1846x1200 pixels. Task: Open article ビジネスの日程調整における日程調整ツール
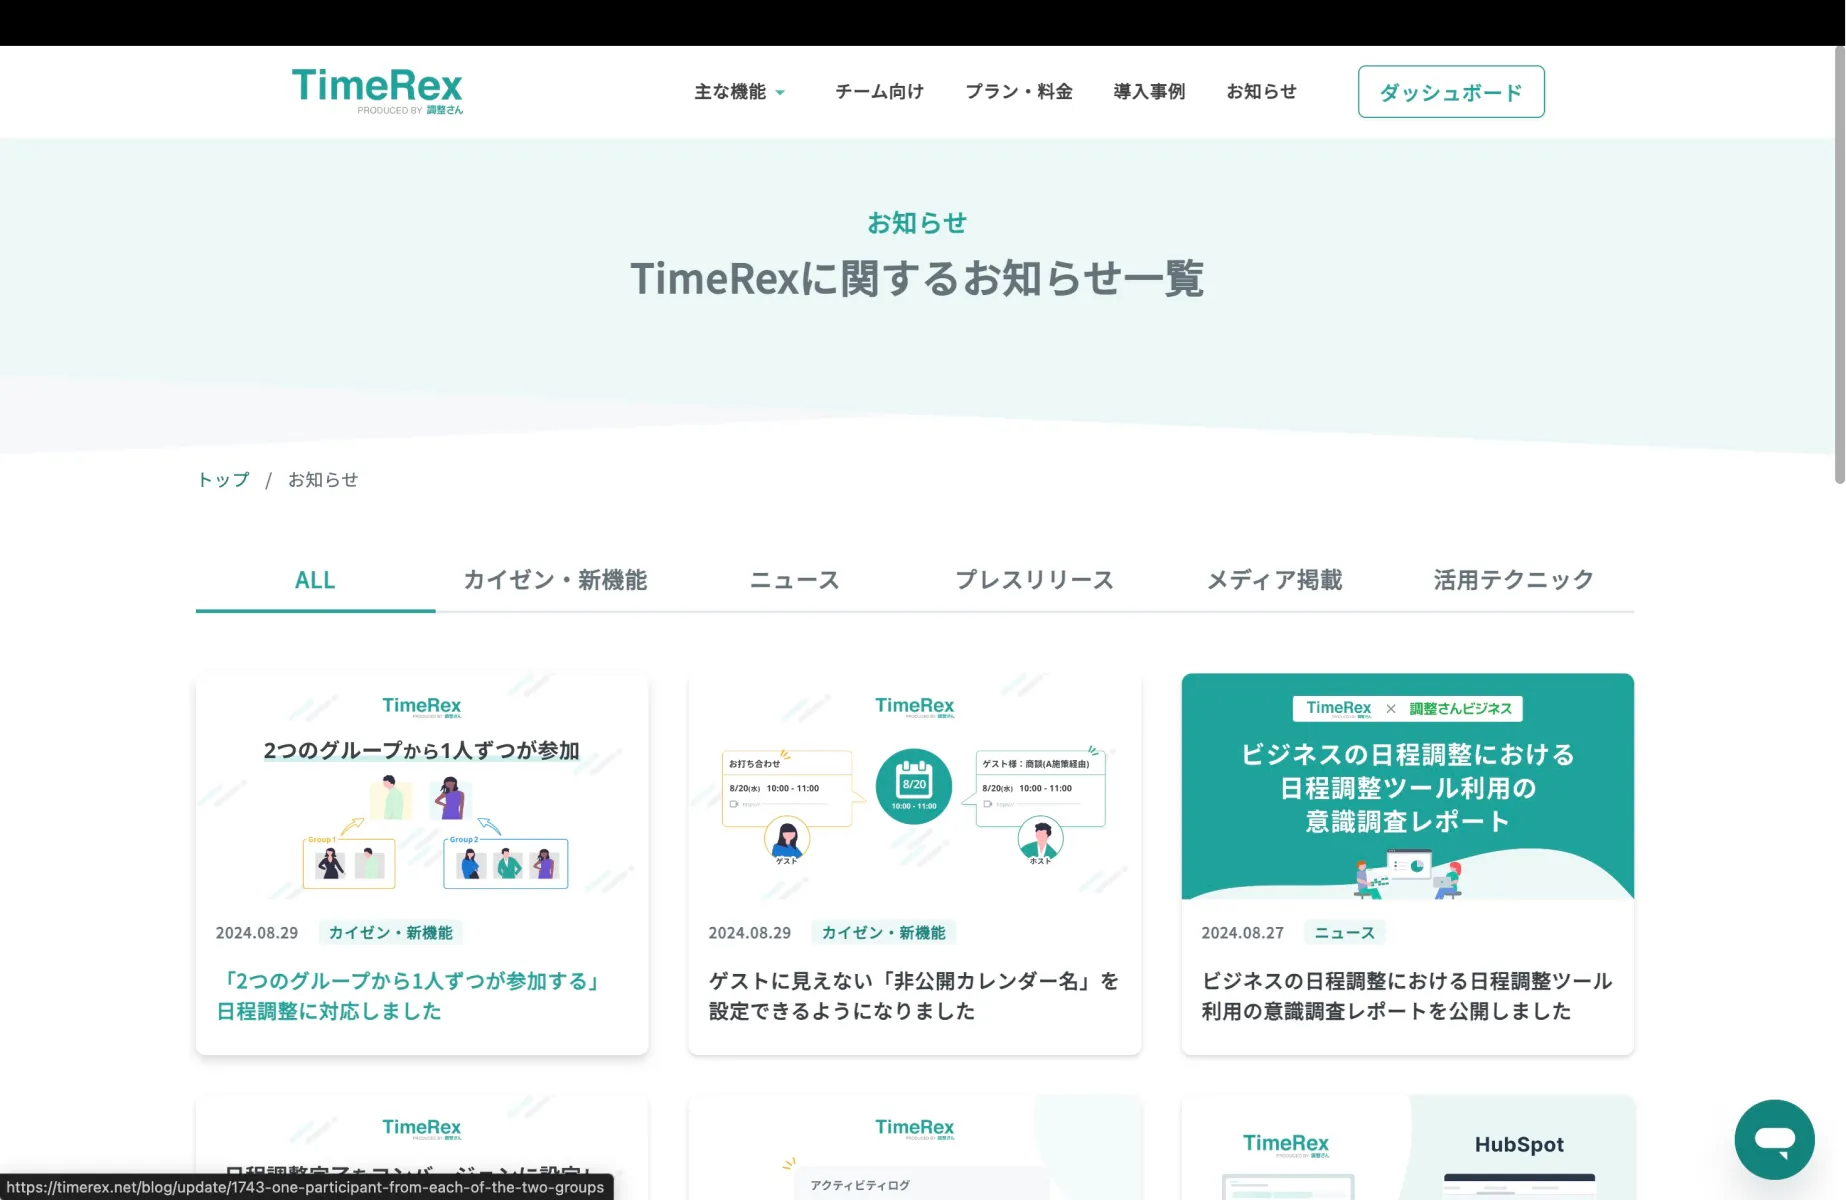(x=1407, y=996)
